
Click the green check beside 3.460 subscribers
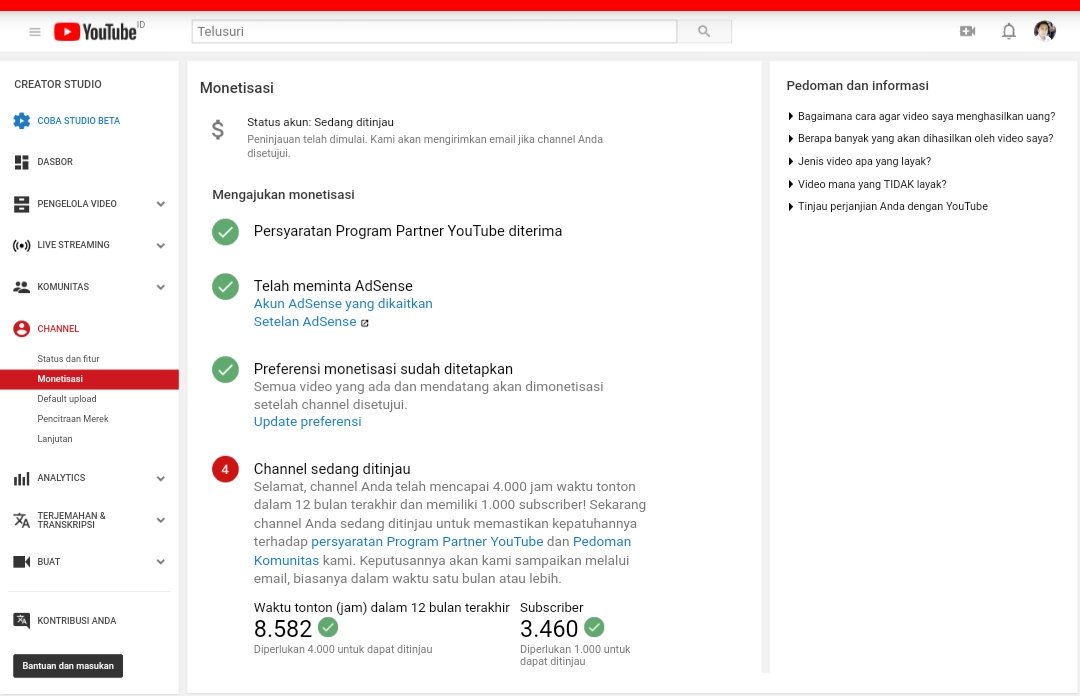tap(594, 627)
